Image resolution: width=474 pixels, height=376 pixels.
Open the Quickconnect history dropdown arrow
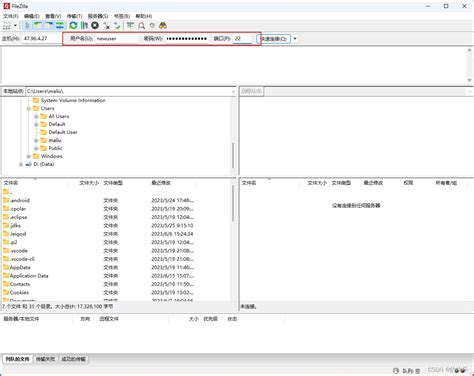(x=295, y=39)
